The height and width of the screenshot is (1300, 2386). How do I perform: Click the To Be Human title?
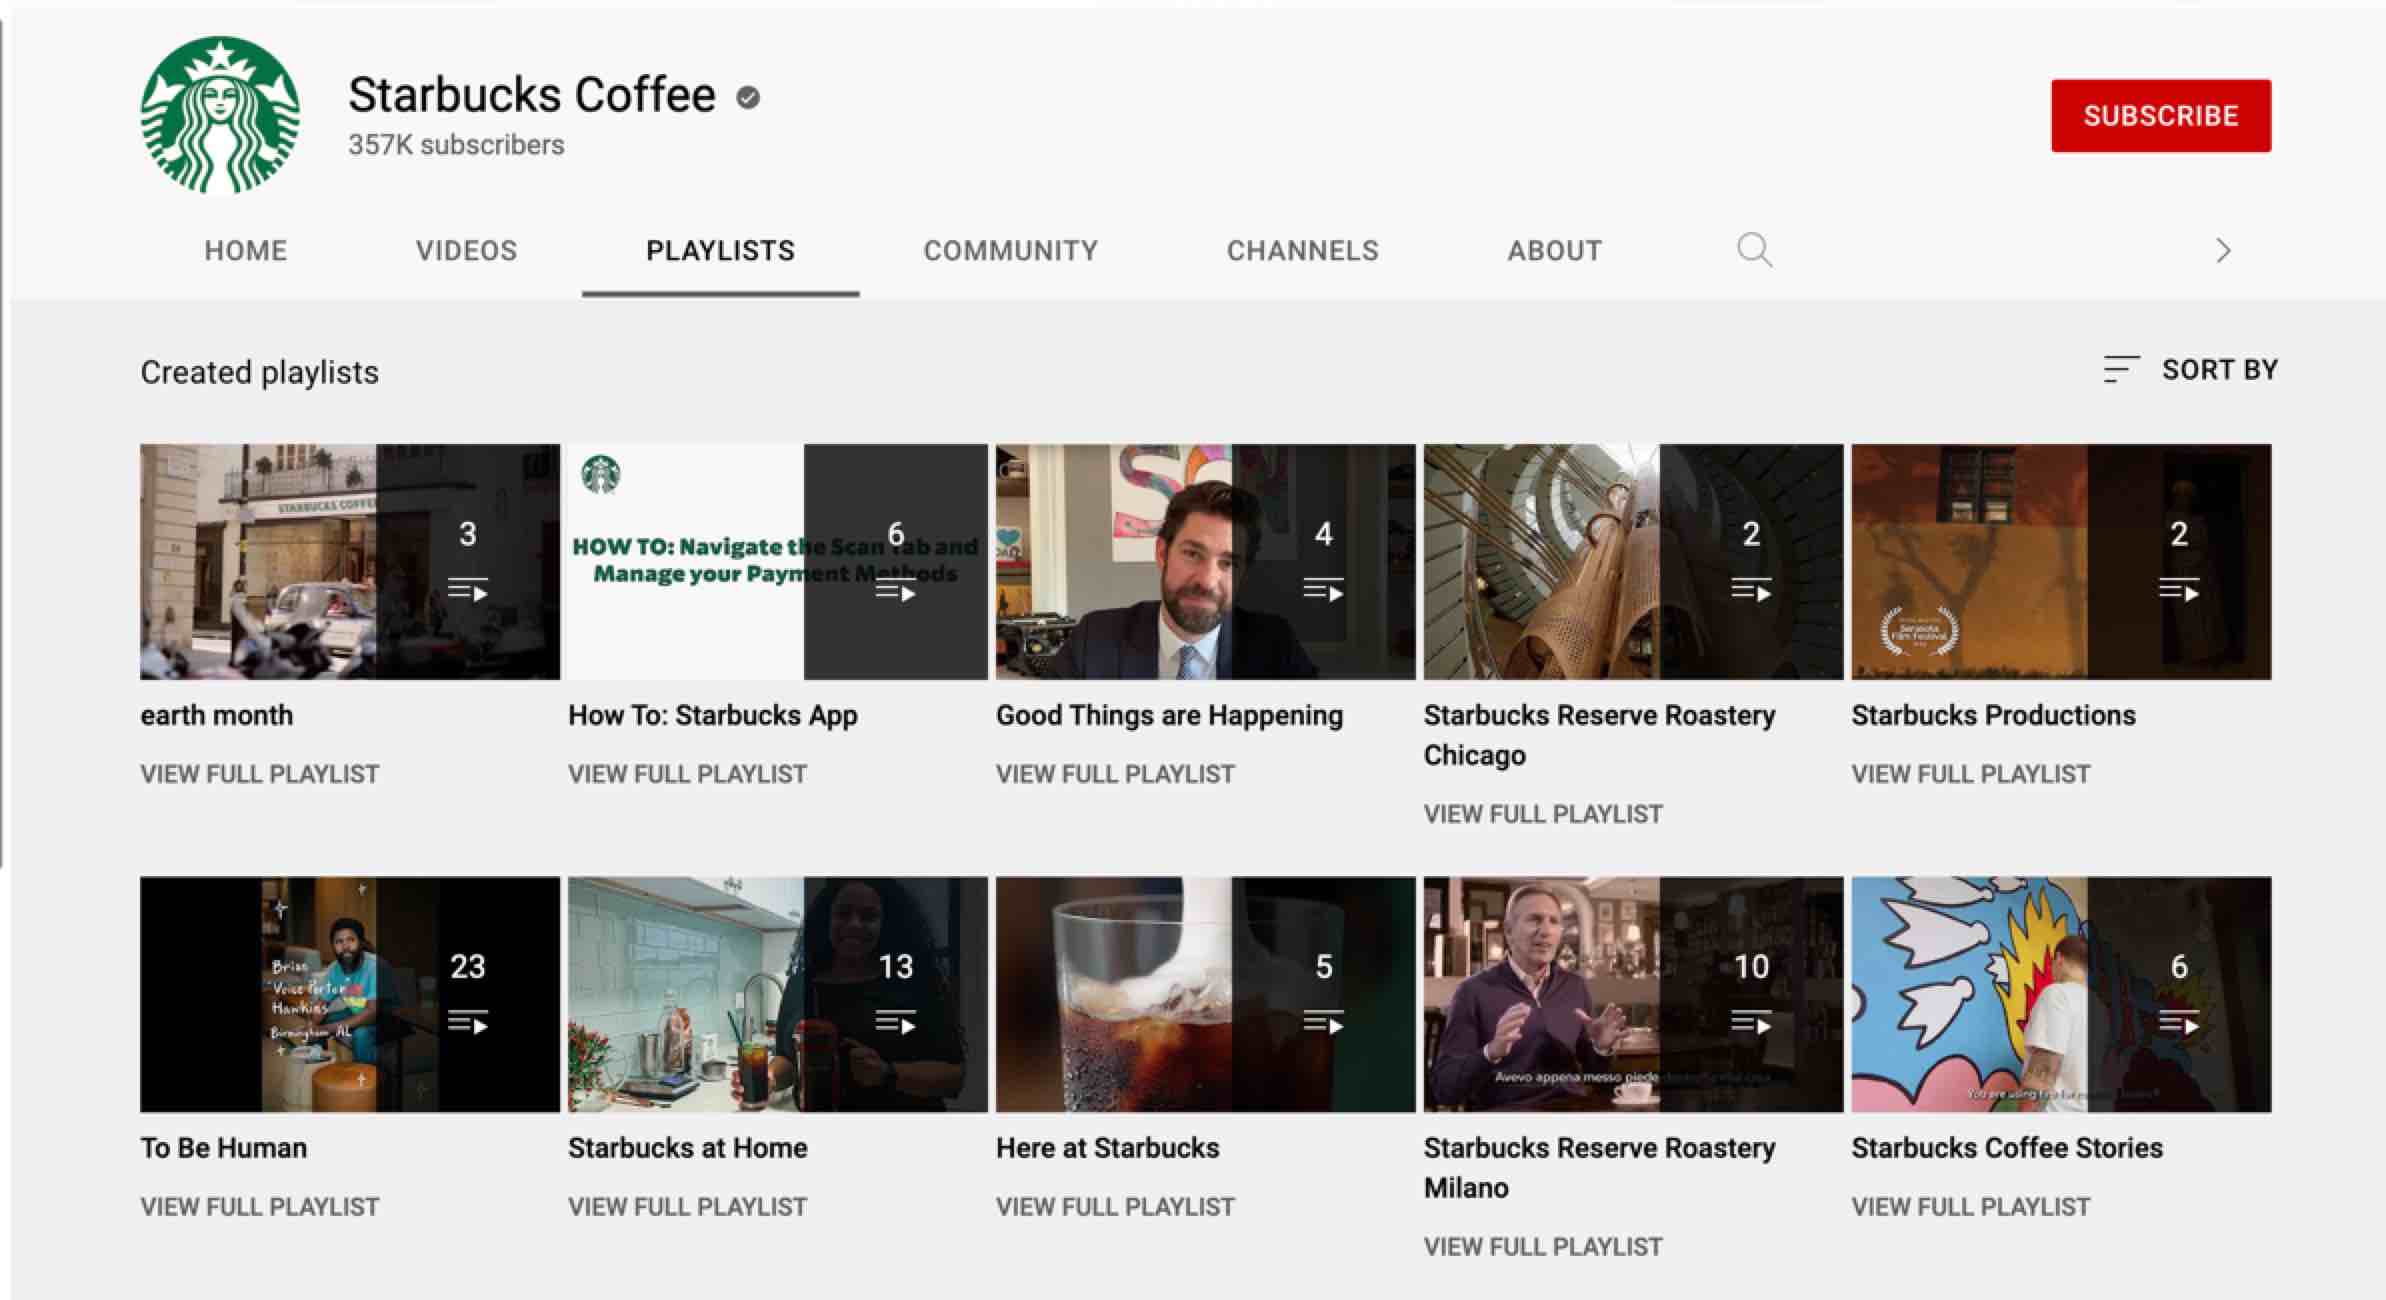[x=223, y=1148]
